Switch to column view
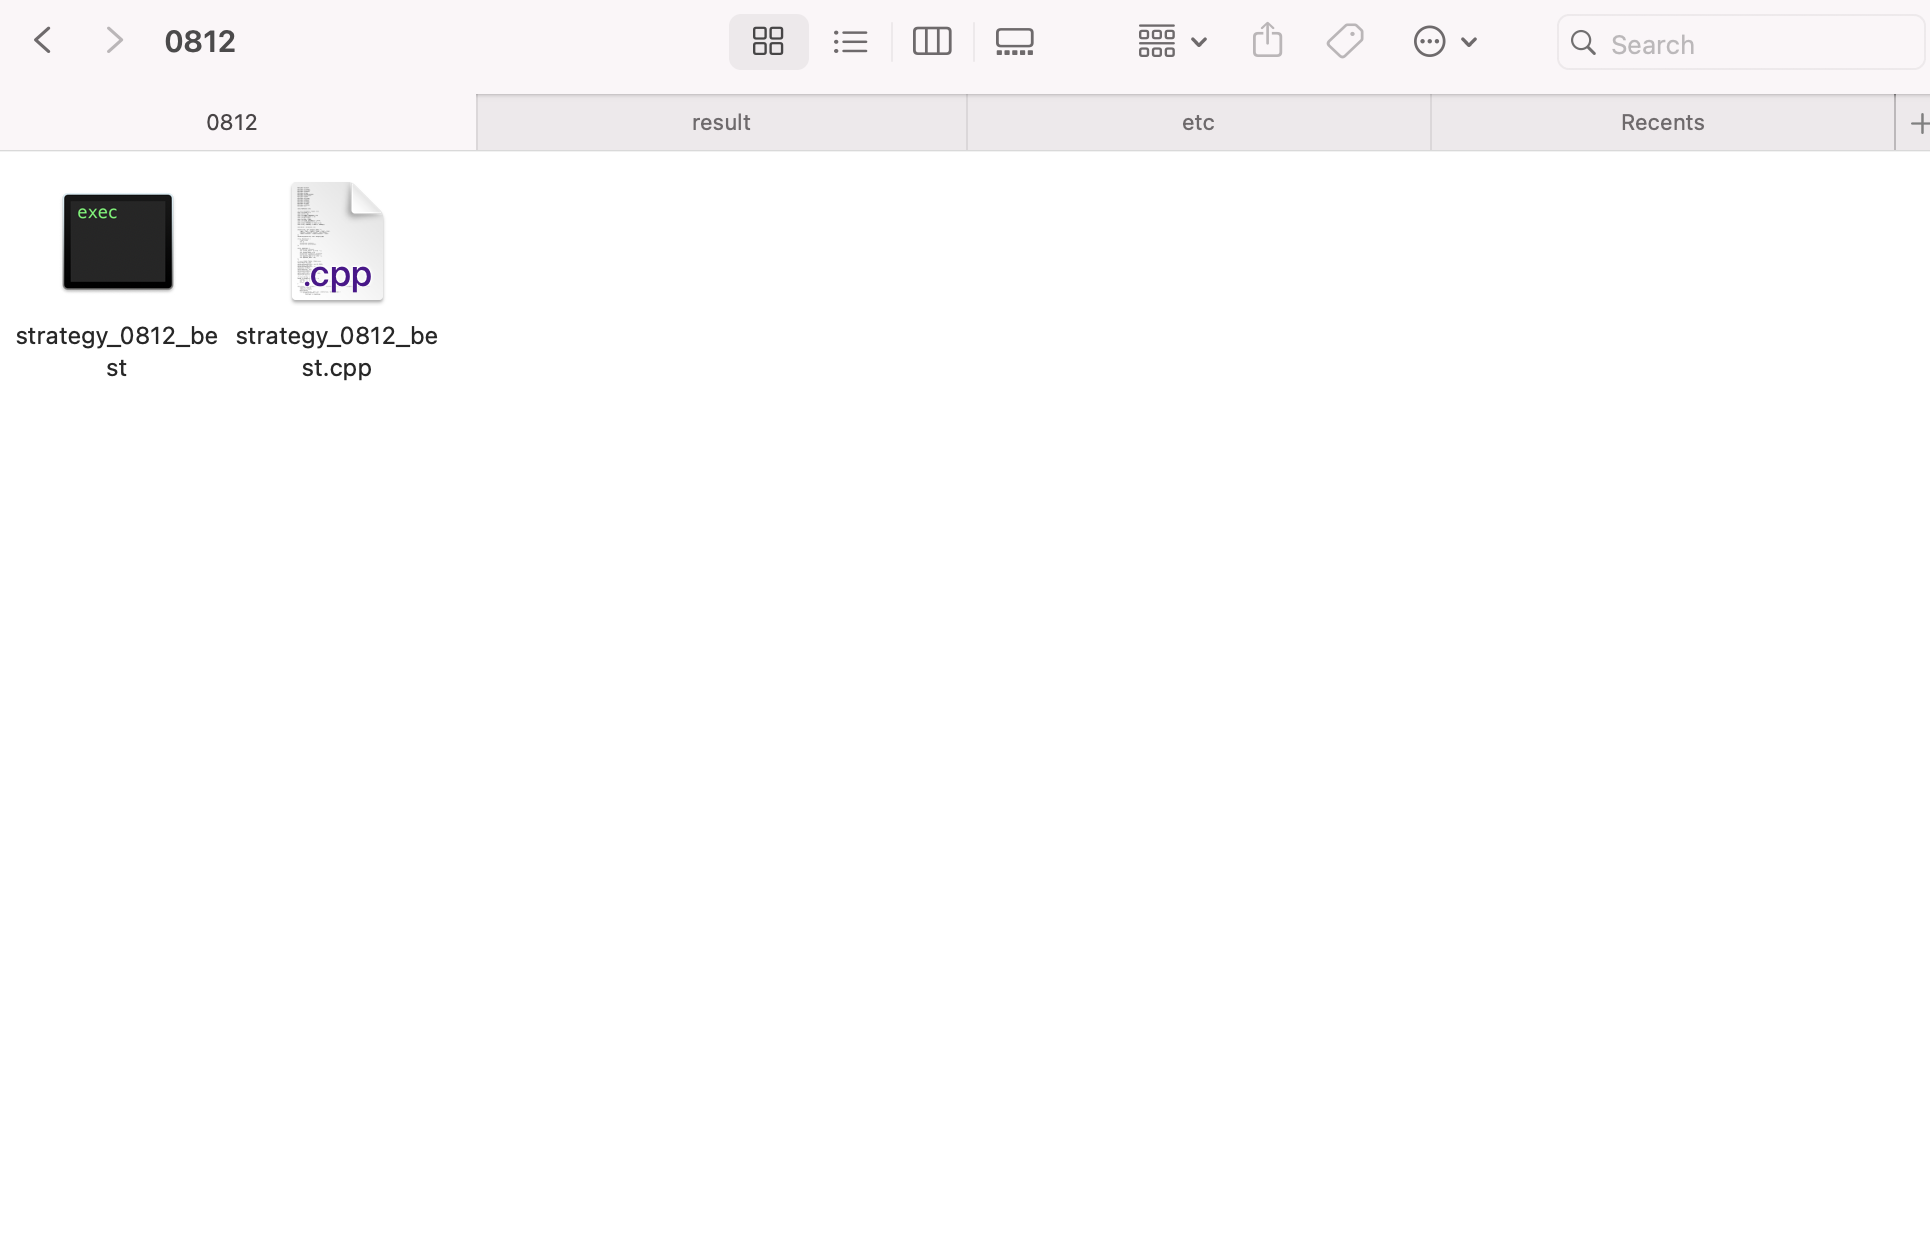1930x1248 pixels. (x=932, y=42)
